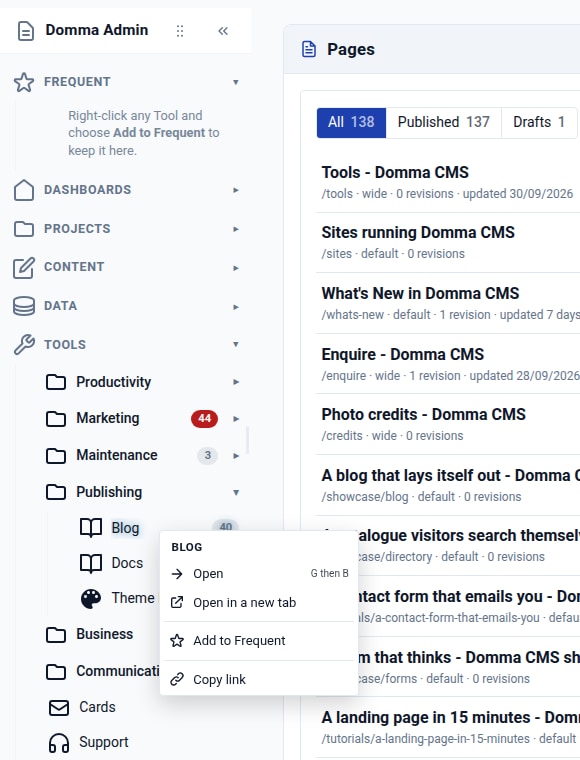Click the Blog open-book icon

click(91, 528)
